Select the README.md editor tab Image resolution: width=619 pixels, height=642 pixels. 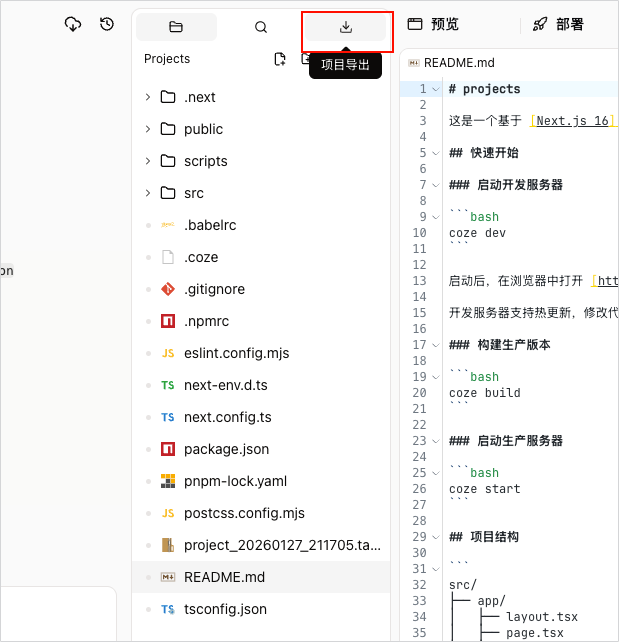452,63
